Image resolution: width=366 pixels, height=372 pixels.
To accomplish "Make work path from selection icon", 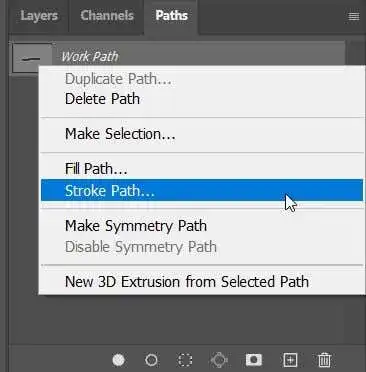I will (219, 360).
